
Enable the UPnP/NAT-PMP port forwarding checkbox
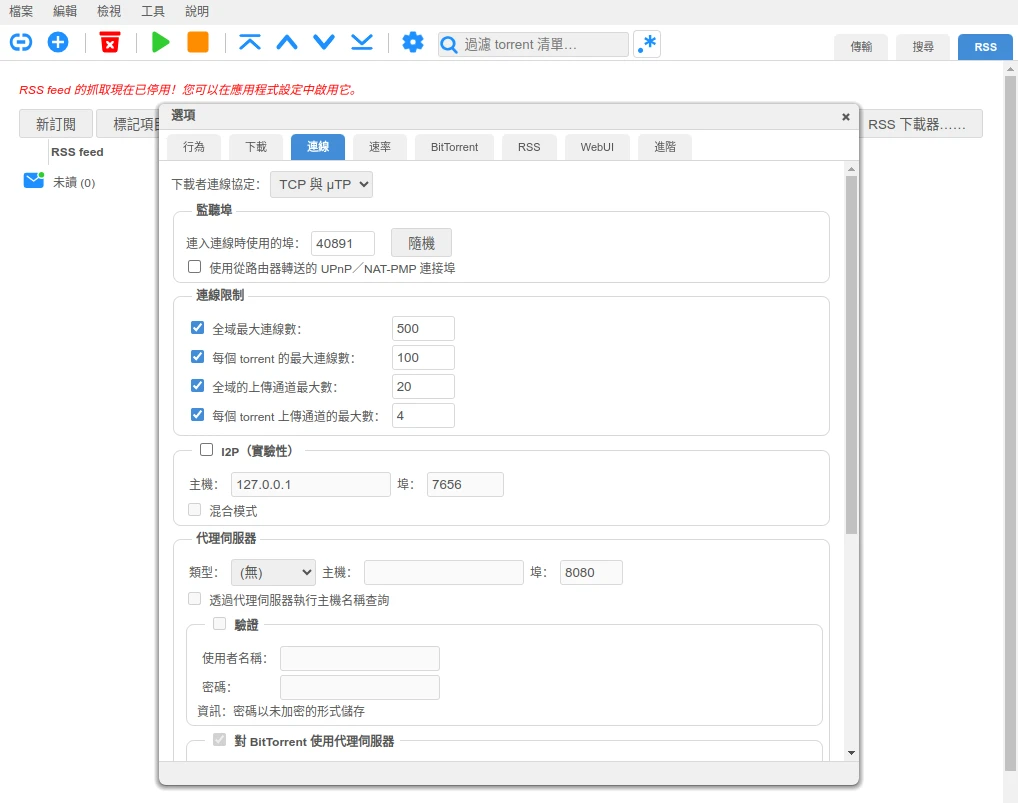[195, 267]
